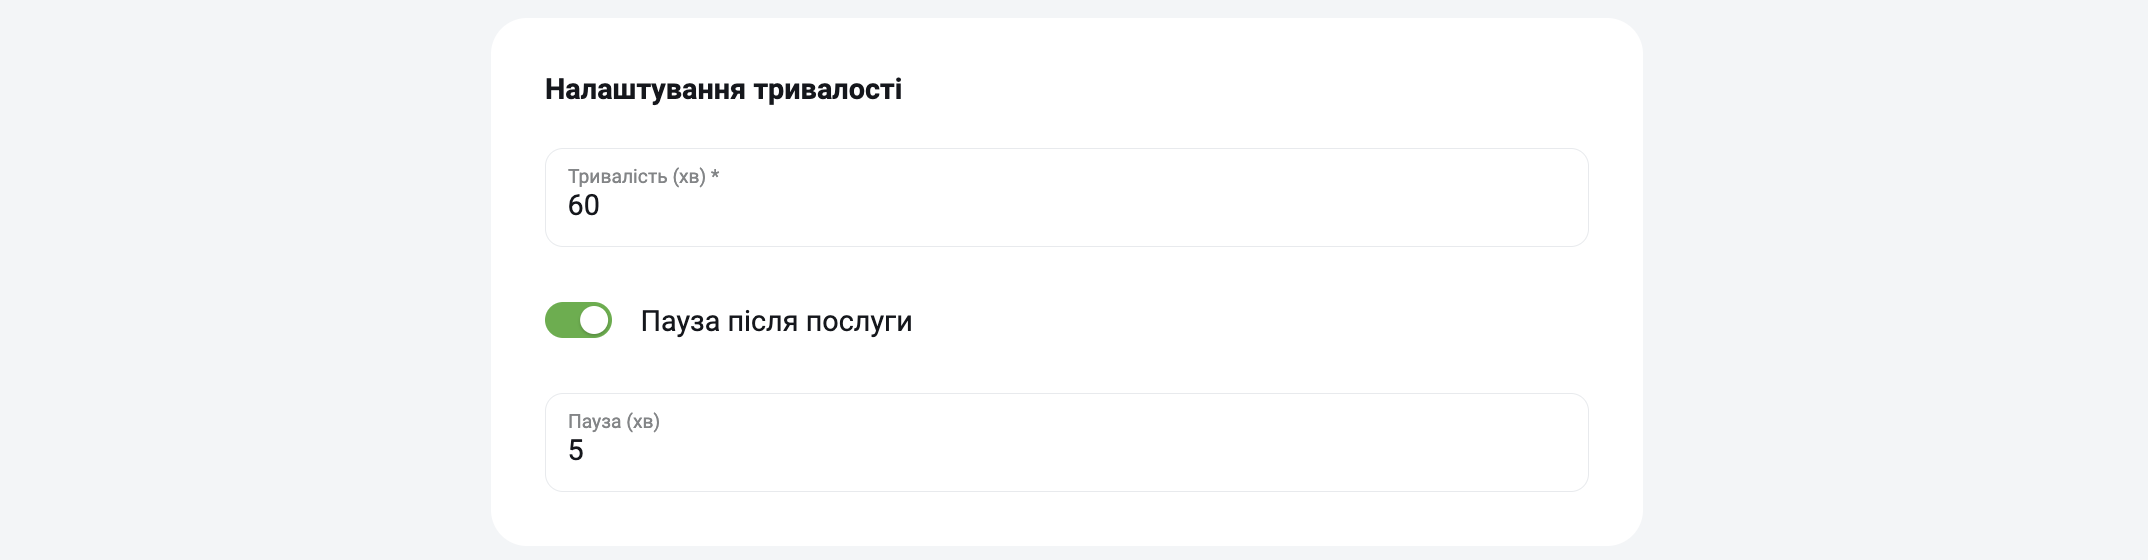
Task: Click the Пауза після послуги label text
Action: [776, 321]
